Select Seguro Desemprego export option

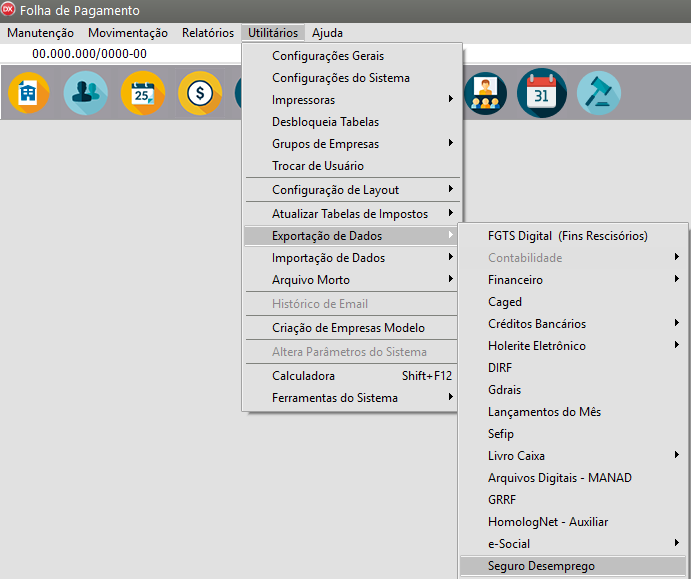click(x=541, y=566)
